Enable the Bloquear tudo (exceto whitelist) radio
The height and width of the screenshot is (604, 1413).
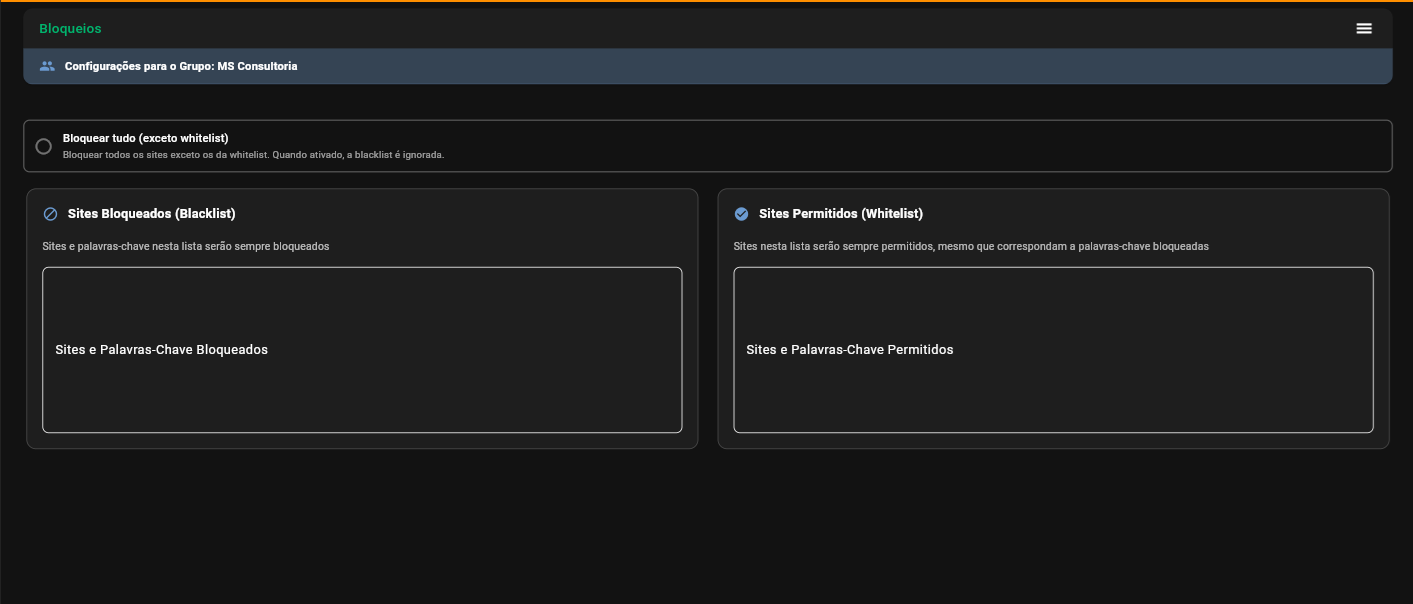[x=43, y=146]
